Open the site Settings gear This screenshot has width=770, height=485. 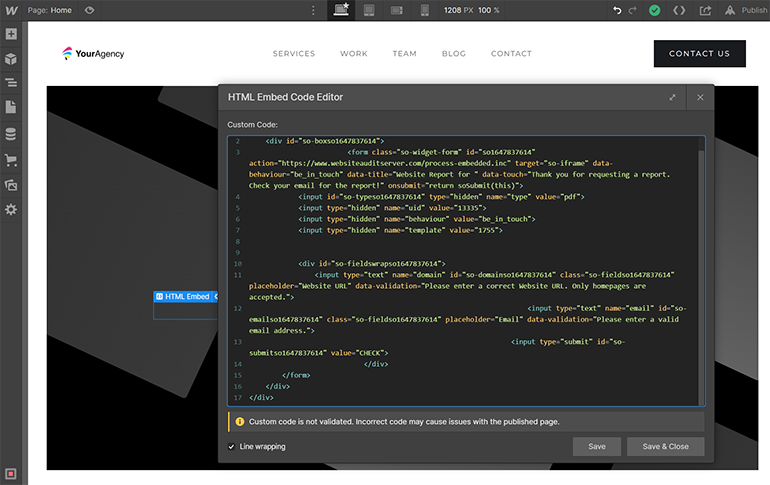point(11,210)
